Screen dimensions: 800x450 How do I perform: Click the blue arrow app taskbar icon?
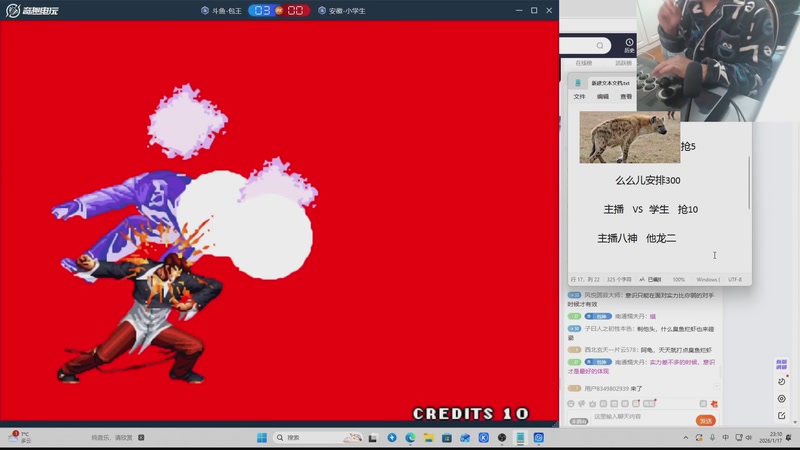392,438
